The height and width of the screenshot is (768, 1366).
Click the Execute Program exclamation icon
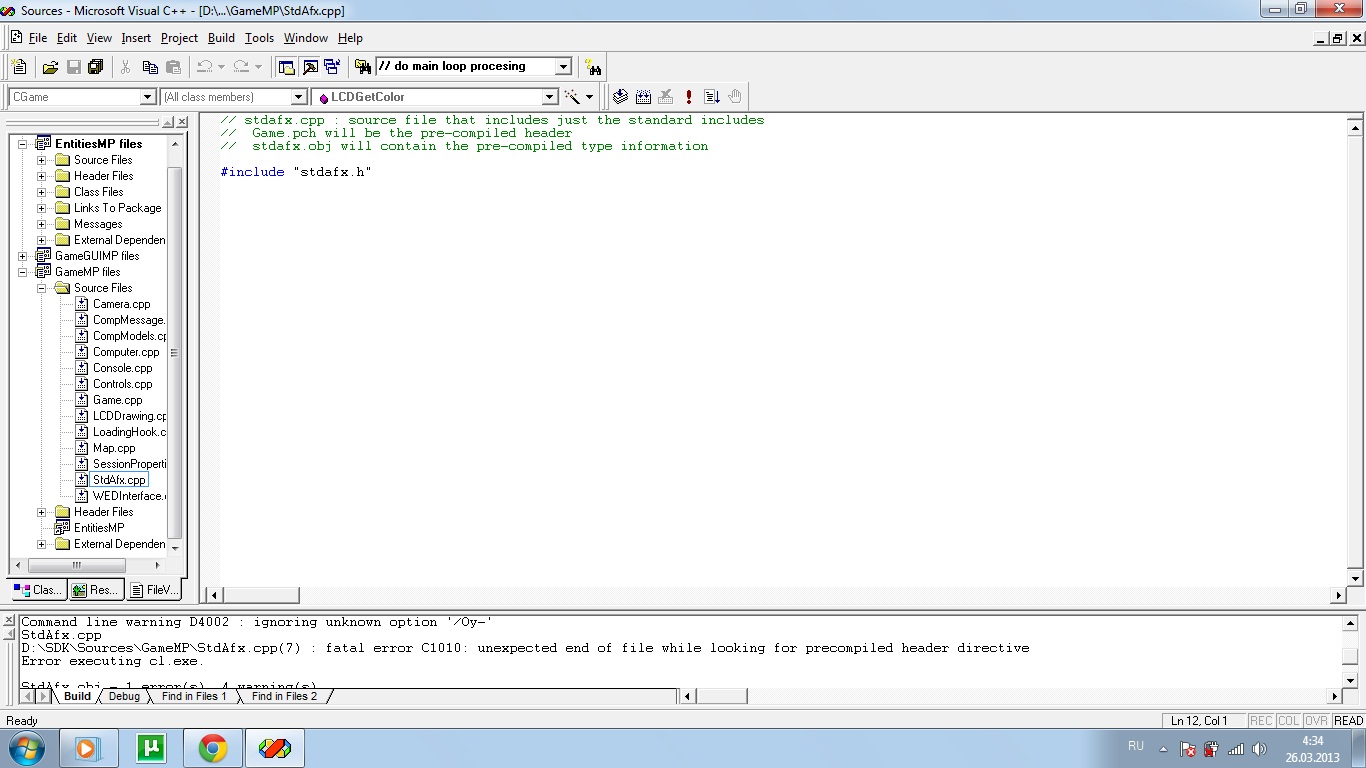689,97
